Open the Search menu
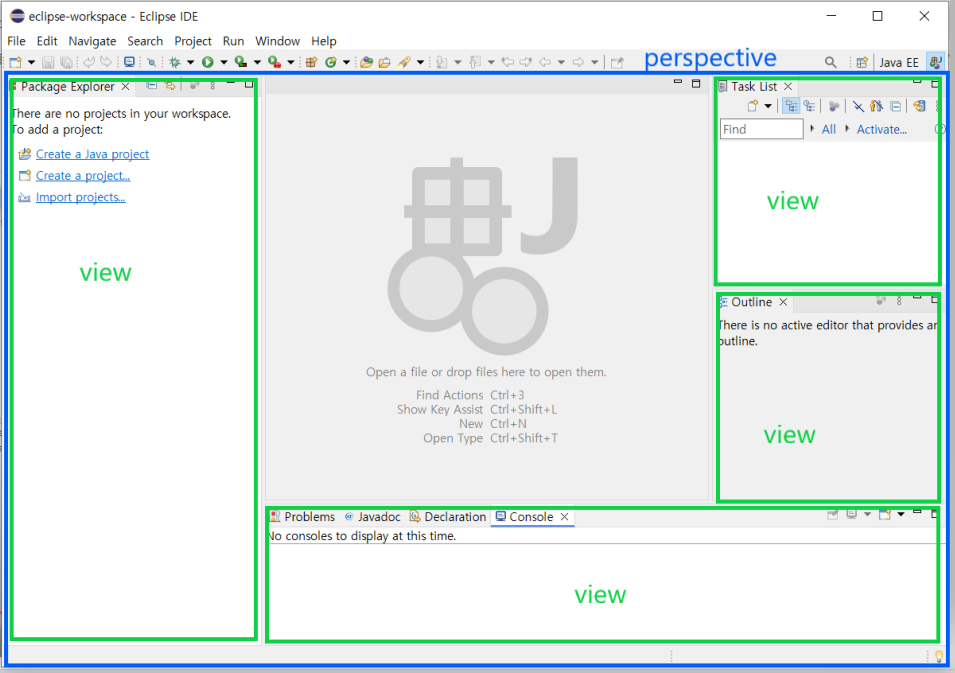The width and height of the screenshot is (955, 673). [145, 41]
